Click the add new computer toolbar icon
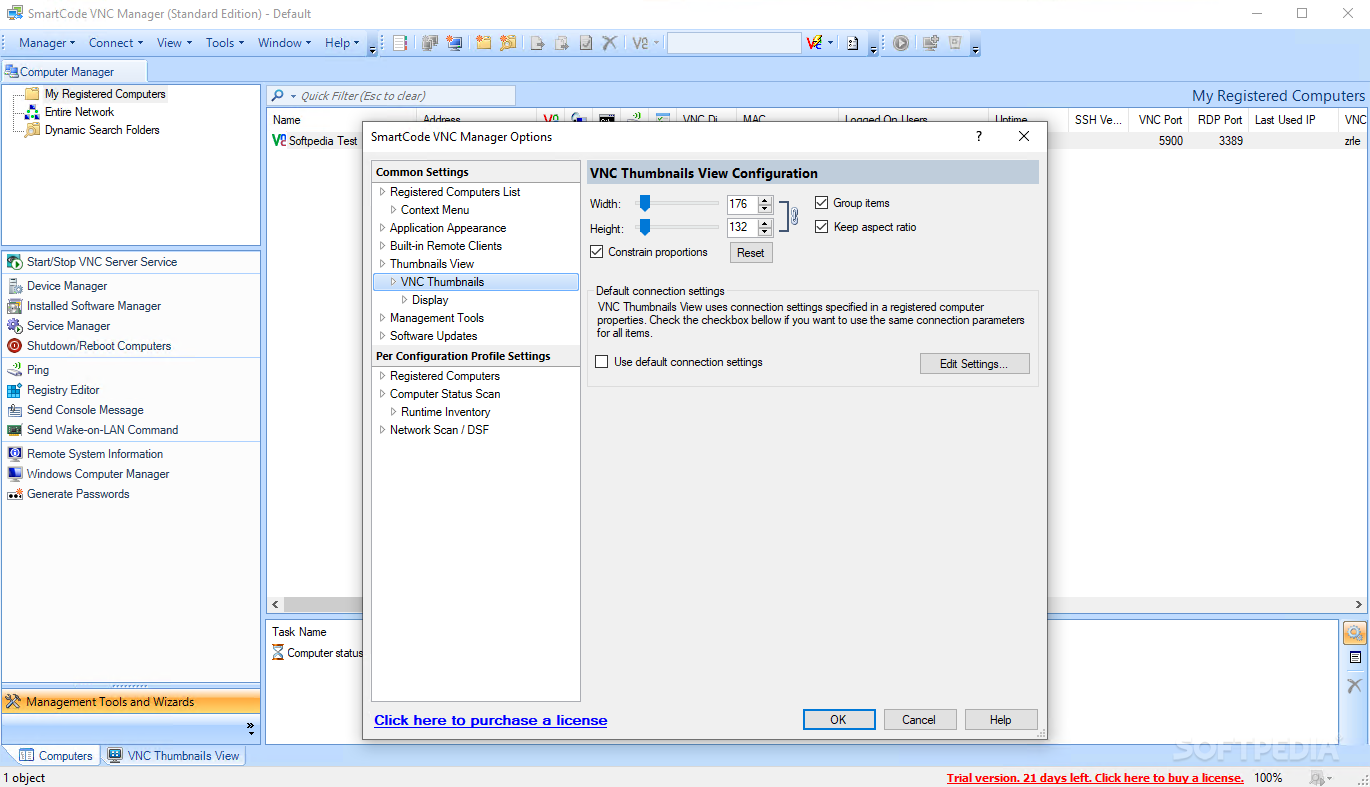Screen dimensions: 1370x787 click(455, 43)
